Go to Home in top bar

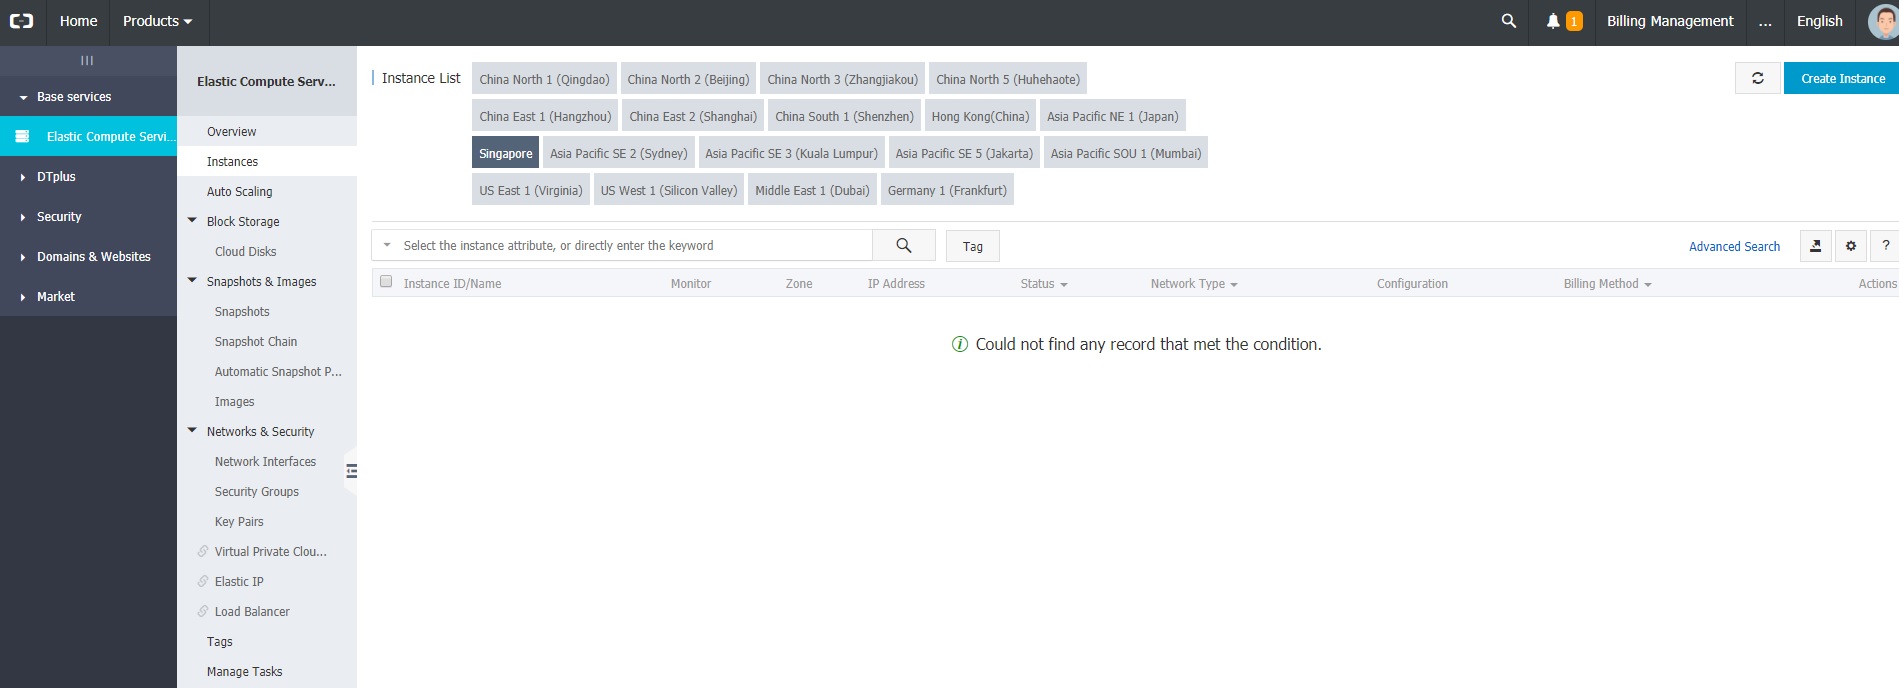pyautogui.click(x=78, y=21)
